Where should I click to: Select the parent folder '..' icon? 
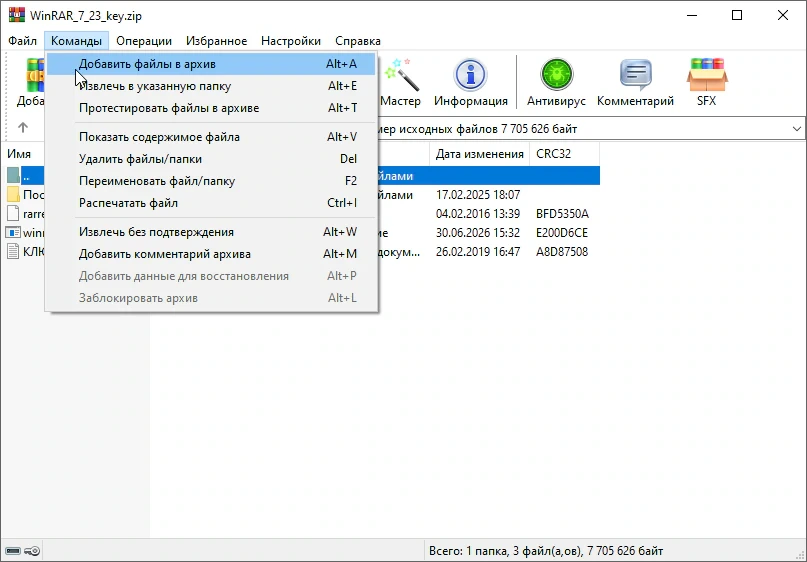(x=13, y=175)
